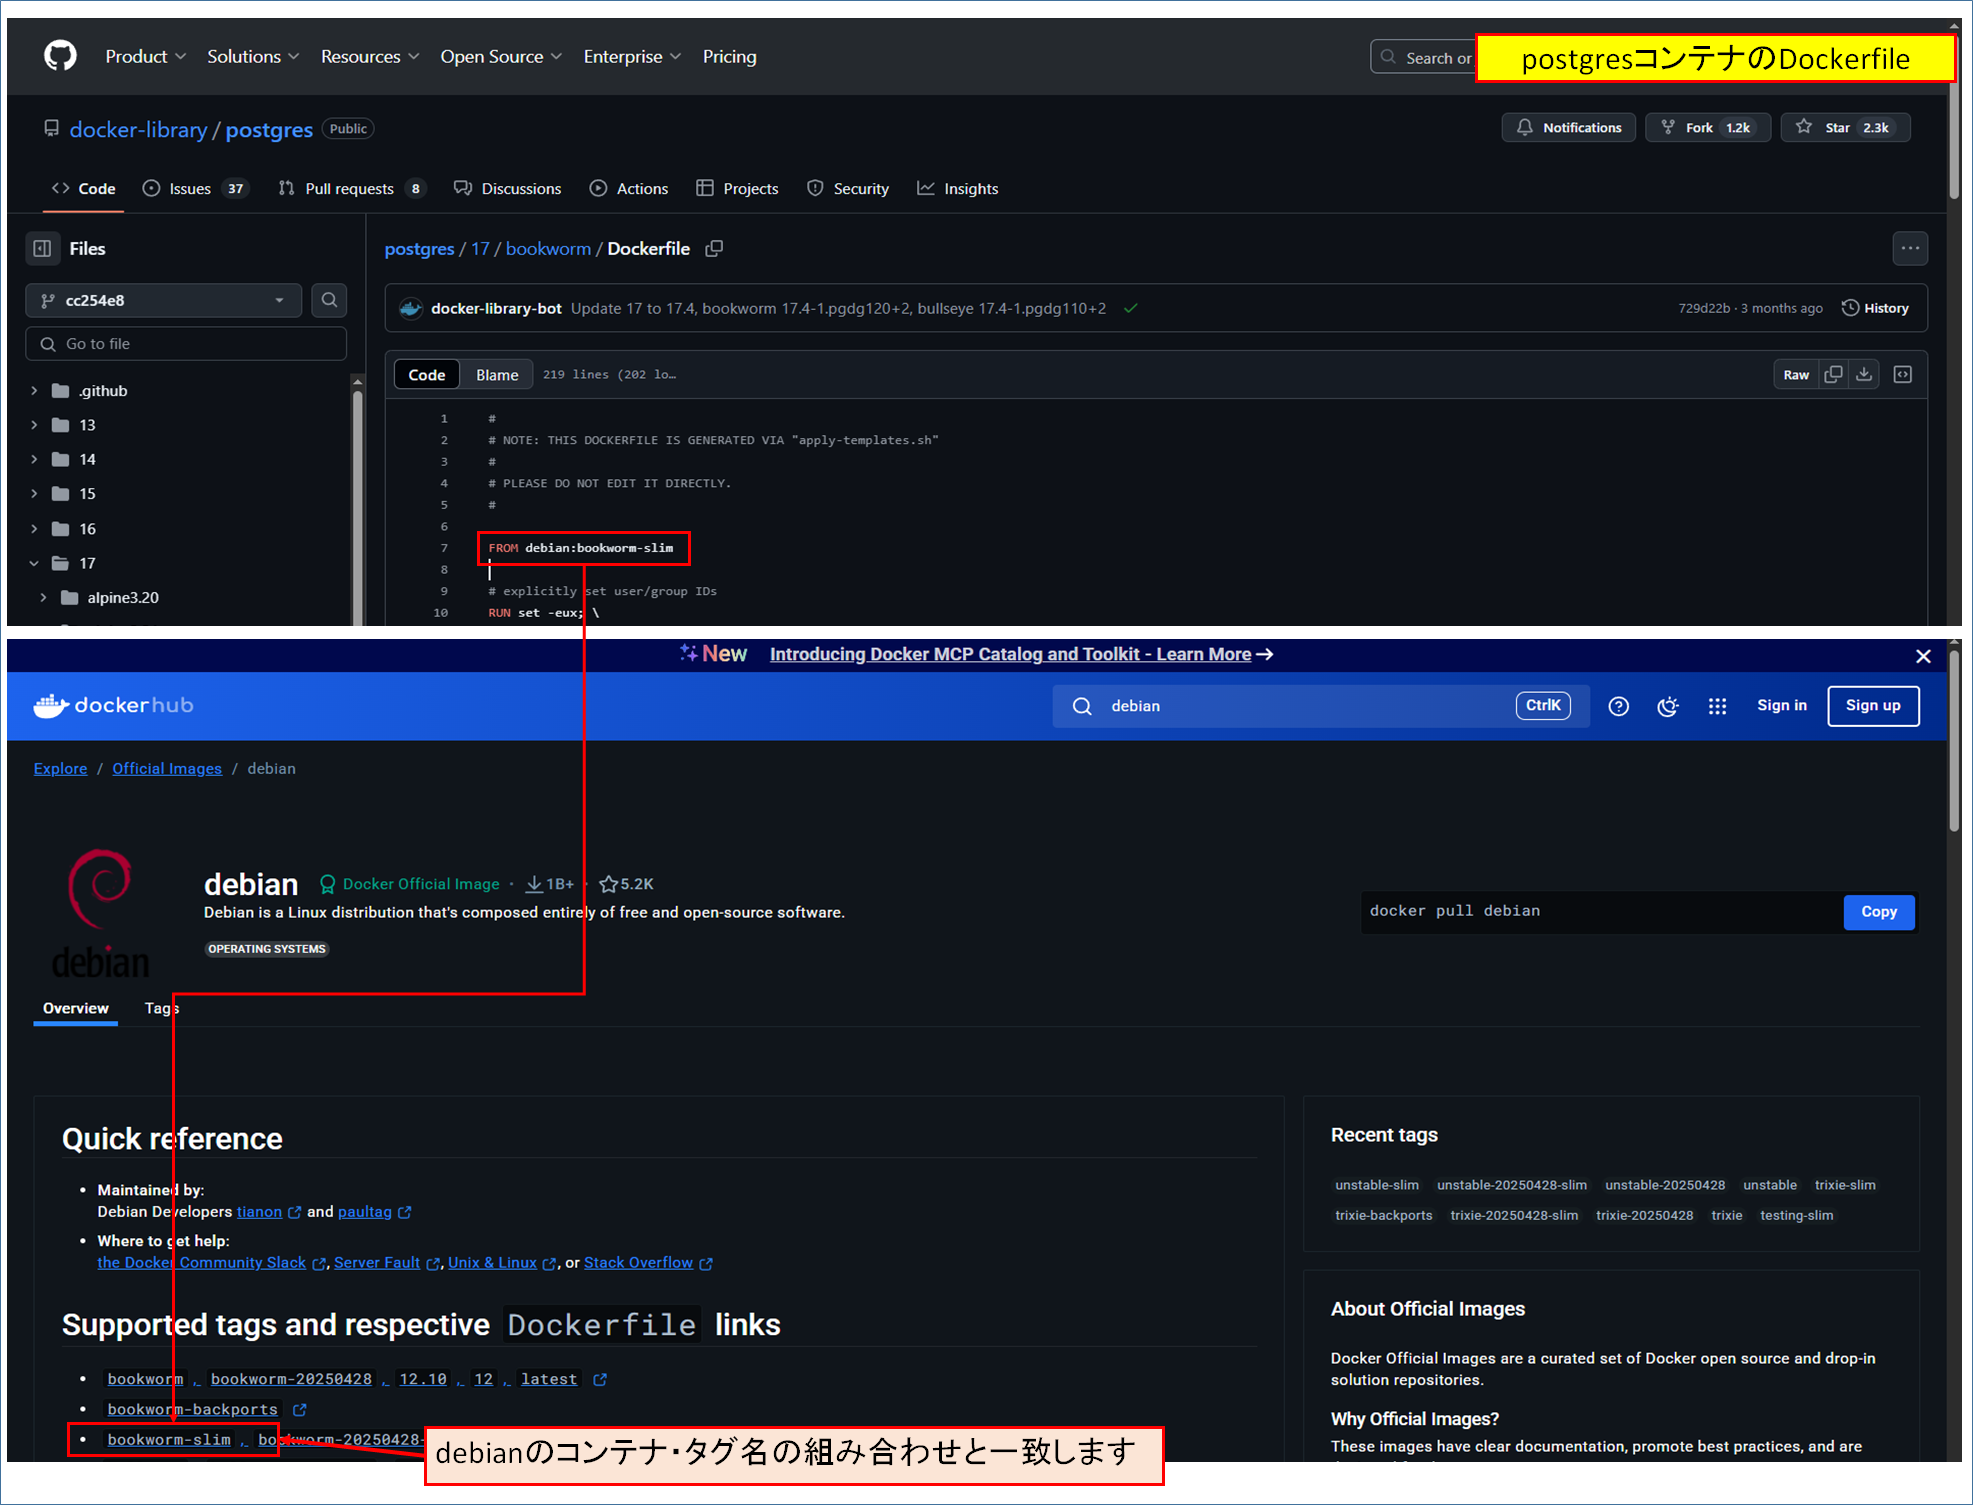This screenshot has width=1973, height=1505.
Task: Copy the file path icon
Action: point(714,249)
